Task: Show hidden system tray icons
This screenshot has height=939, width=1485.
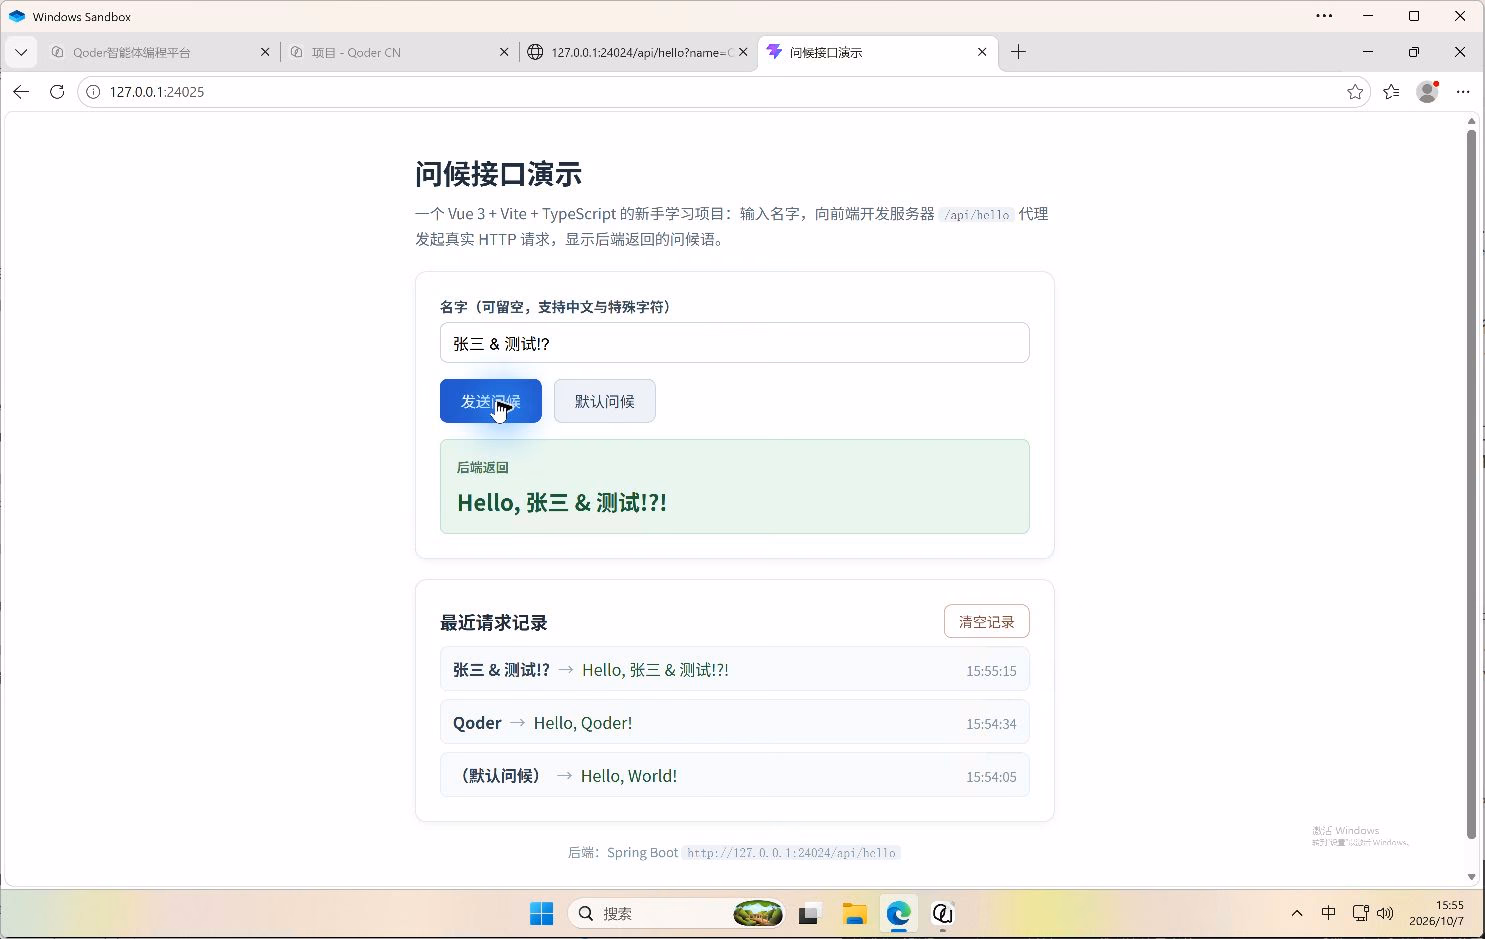Action: [x=1297, y=913]
